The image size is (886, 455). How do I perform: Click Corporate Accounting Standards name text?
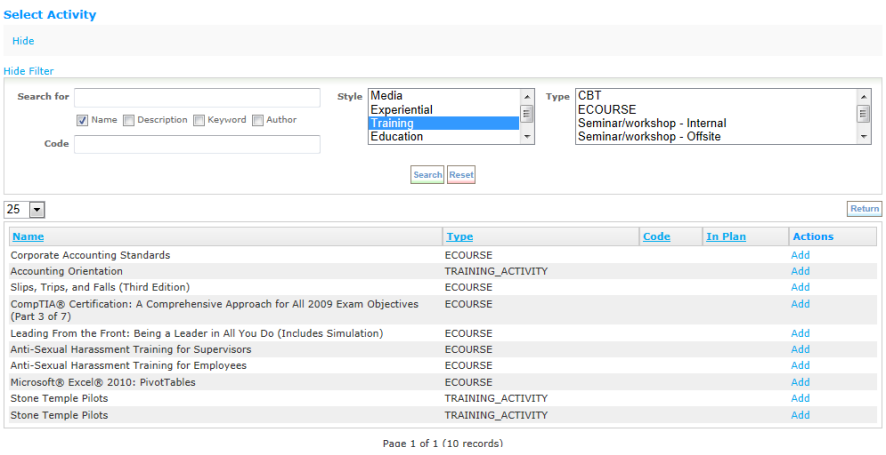click(90, 255)
